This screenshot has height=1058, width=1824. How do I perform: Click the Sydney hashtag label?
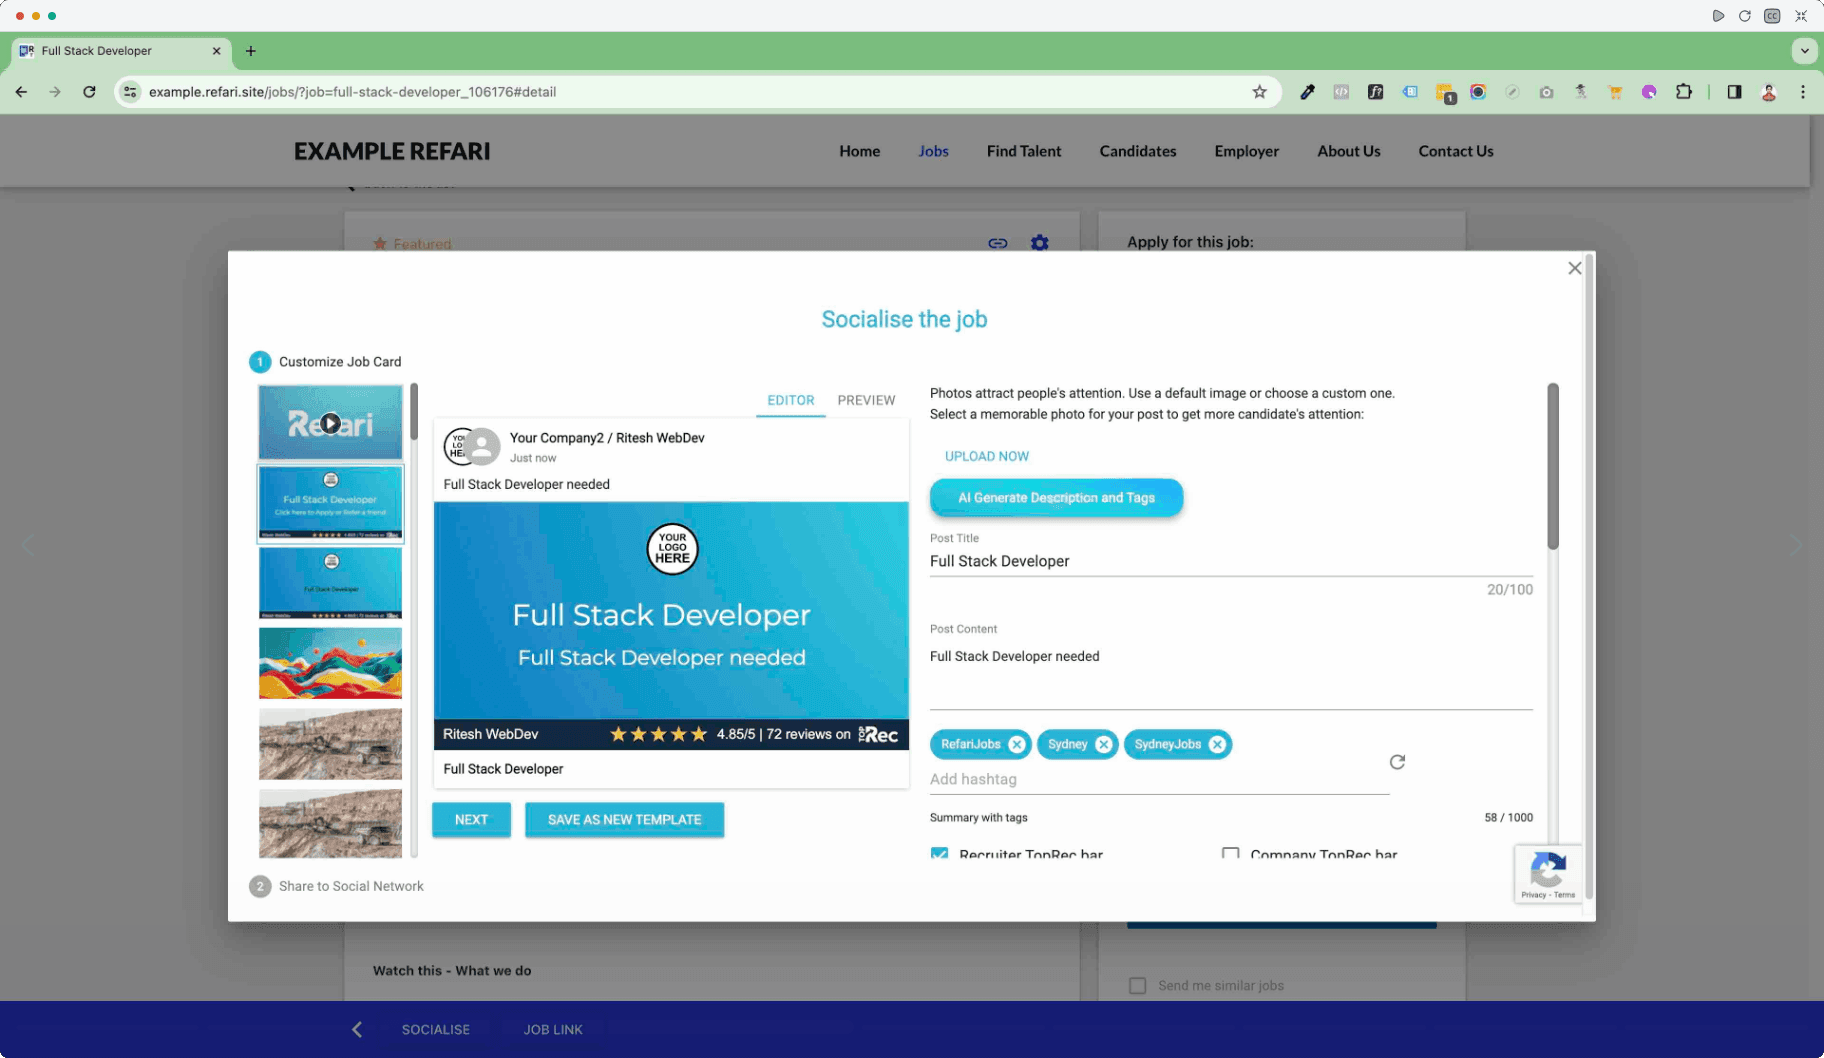[x=1067, y=744]
